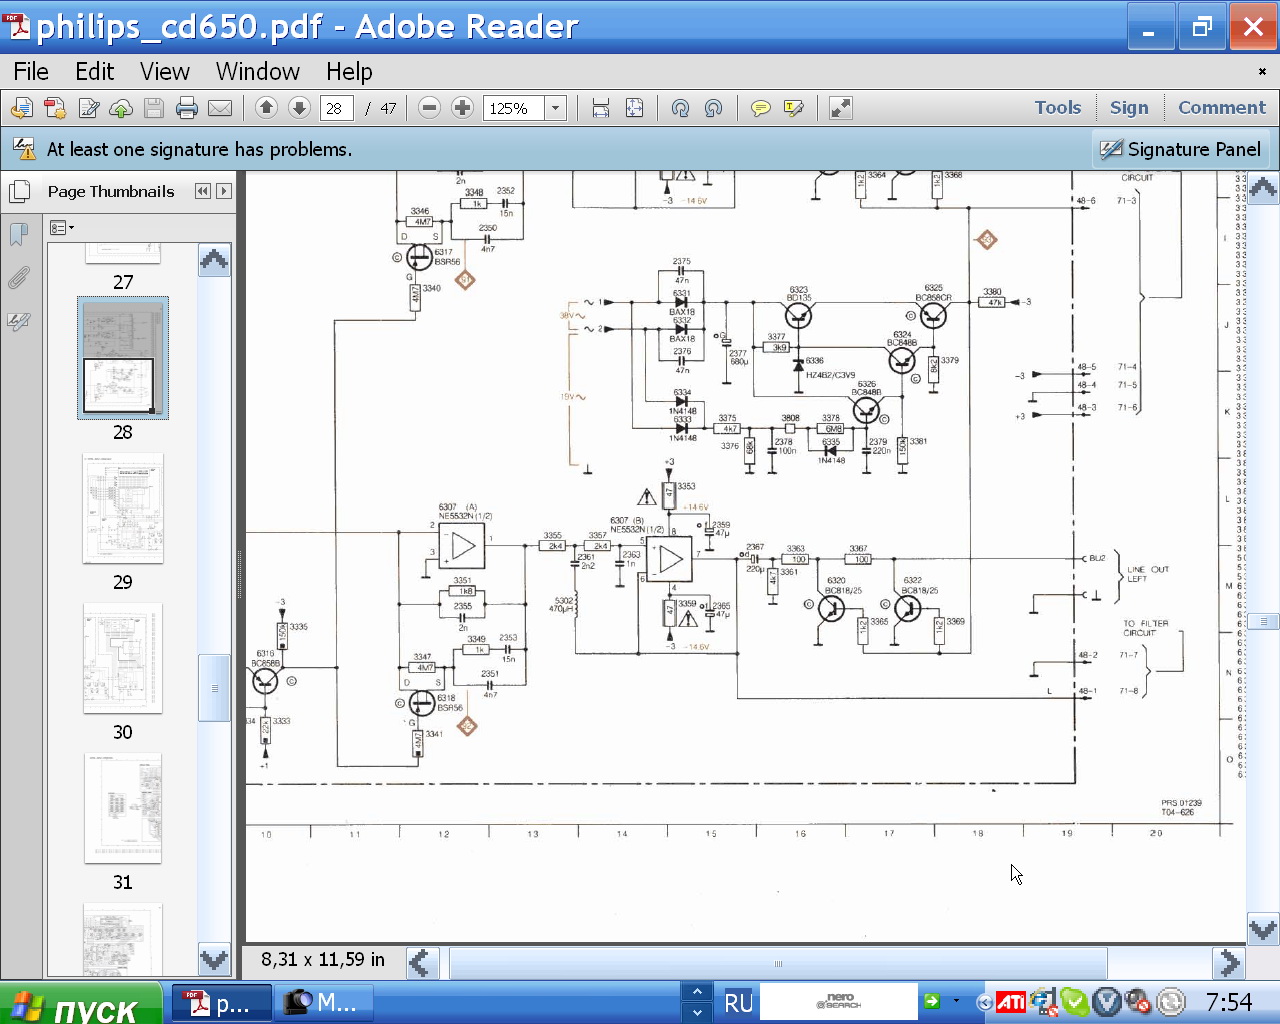The image size is (1280, 1024).
Task: Open the Comment pane
Action: click(x=1221, y=108)
